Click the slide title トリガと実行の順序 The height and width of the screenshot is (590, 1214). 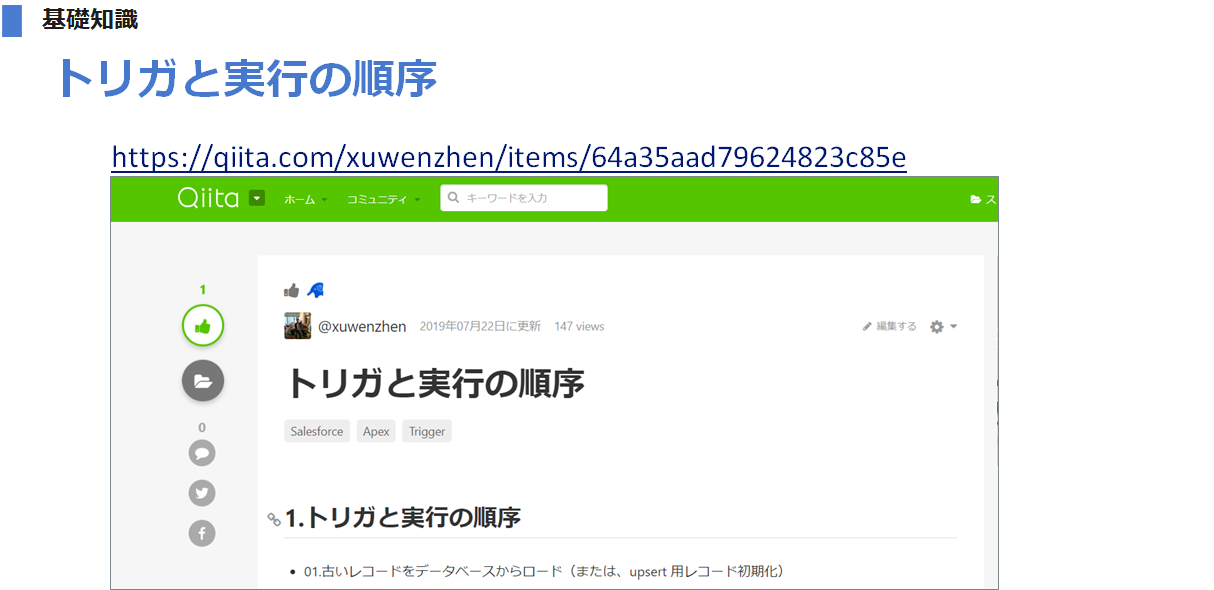click(x=247, y=77)
